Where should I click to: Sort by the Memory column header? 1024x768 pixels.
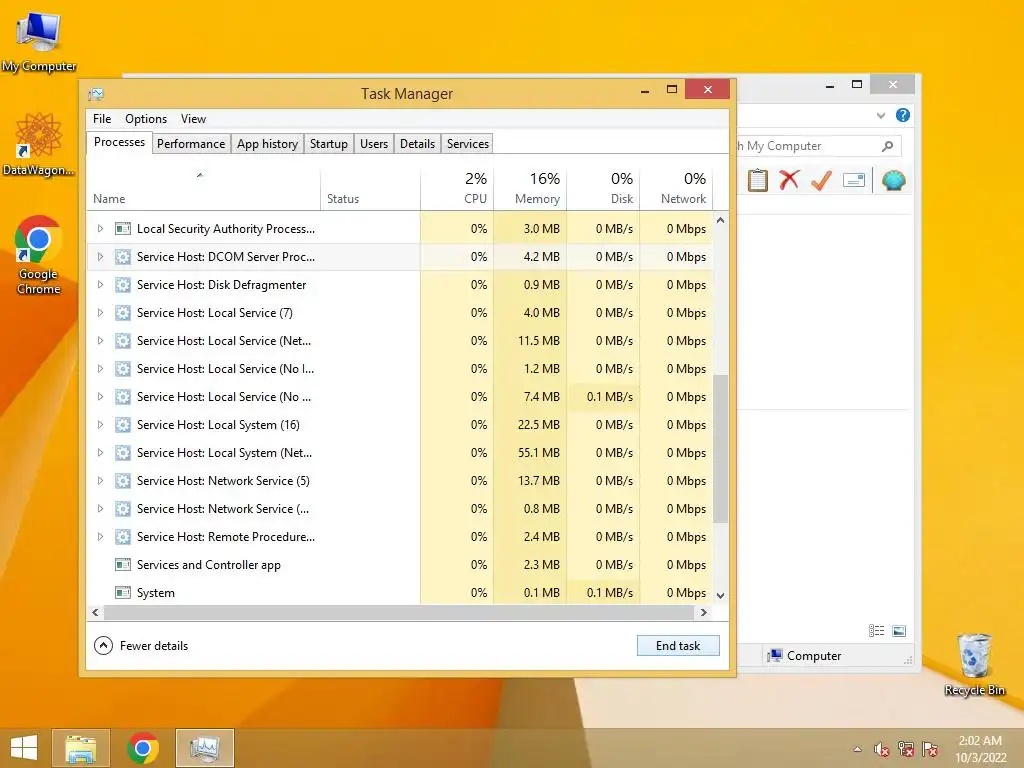coord(530,188)
